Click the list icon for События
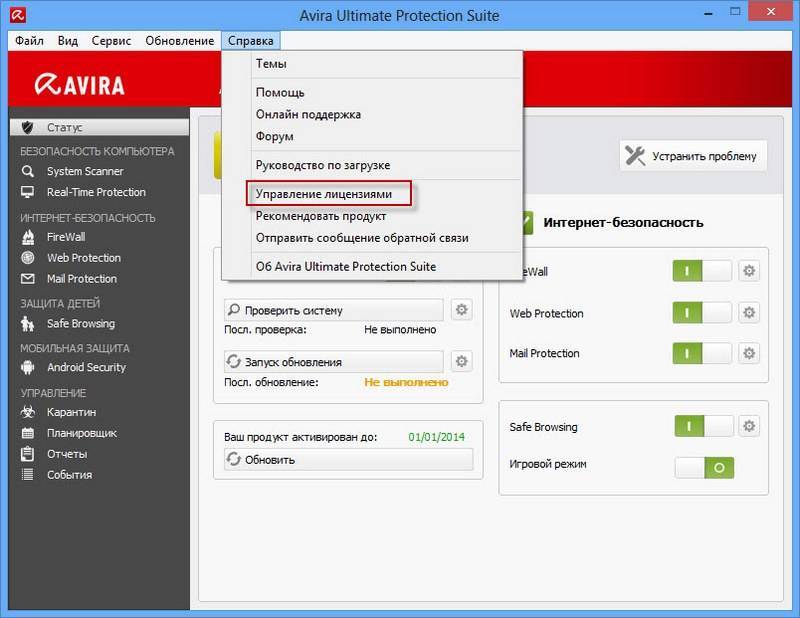 coord(28,475)
